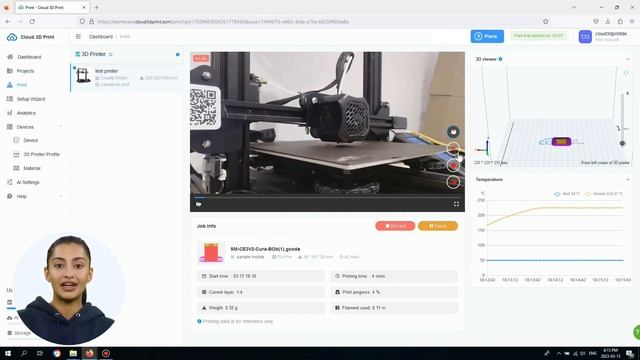Screen dimensions: 640x360
Task: Open the red recorder app on taskbar
Action: 106,353
